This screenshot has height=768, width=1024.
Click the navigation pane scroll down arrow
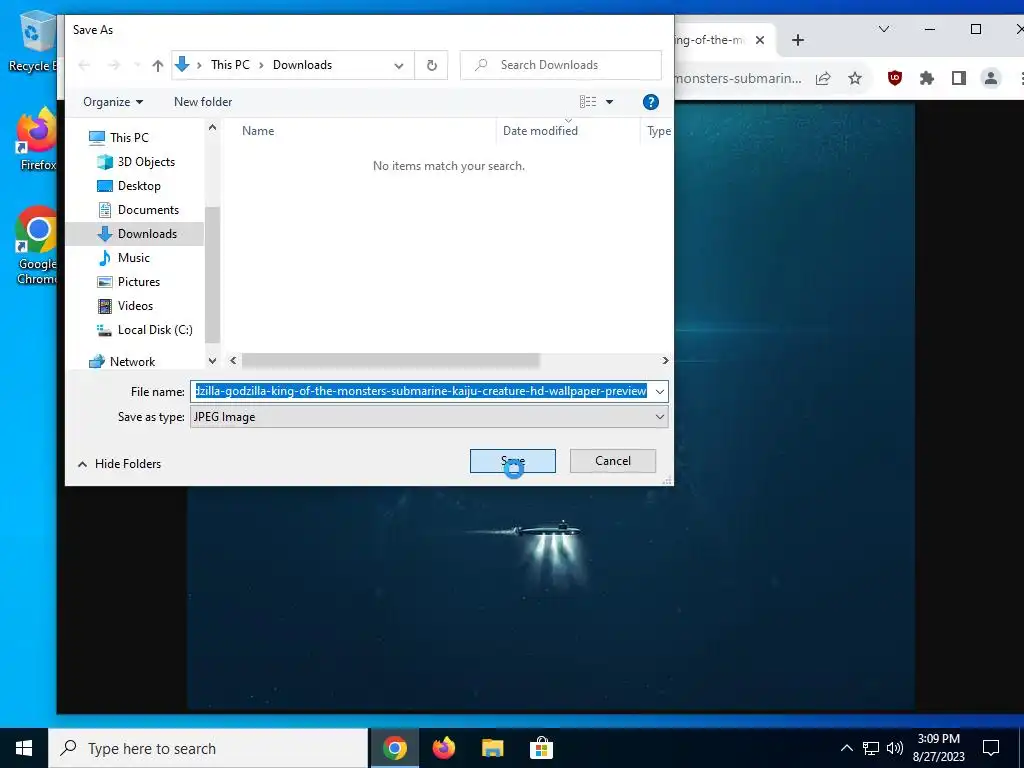tap(212, 360)
